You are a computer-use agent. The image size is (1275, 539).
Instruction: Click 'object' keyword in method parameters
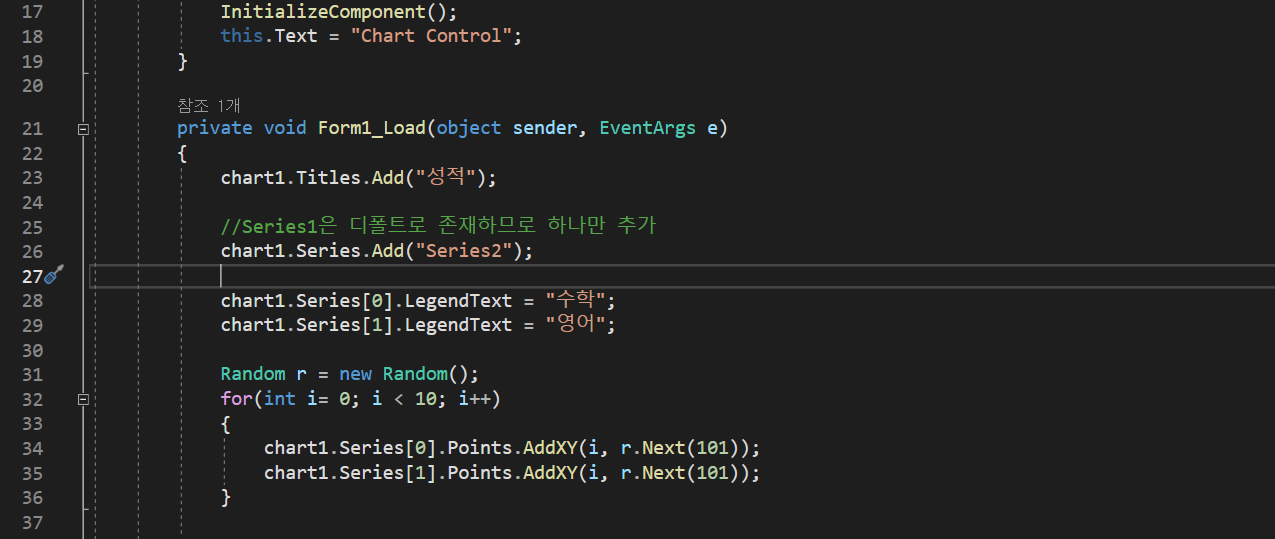tap(469, 128)
